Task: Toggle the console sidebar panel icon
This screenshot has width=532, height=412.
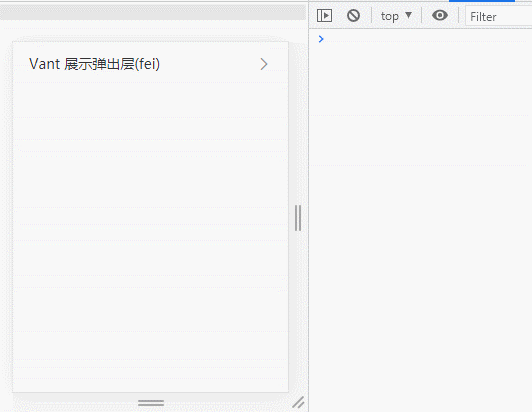Action: (324, 16)
